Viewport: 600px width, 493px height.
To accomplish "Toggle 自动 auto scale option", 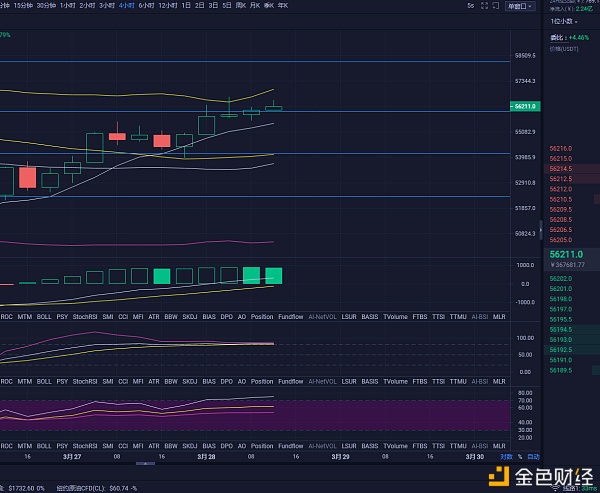I will (x=520, y=457).
